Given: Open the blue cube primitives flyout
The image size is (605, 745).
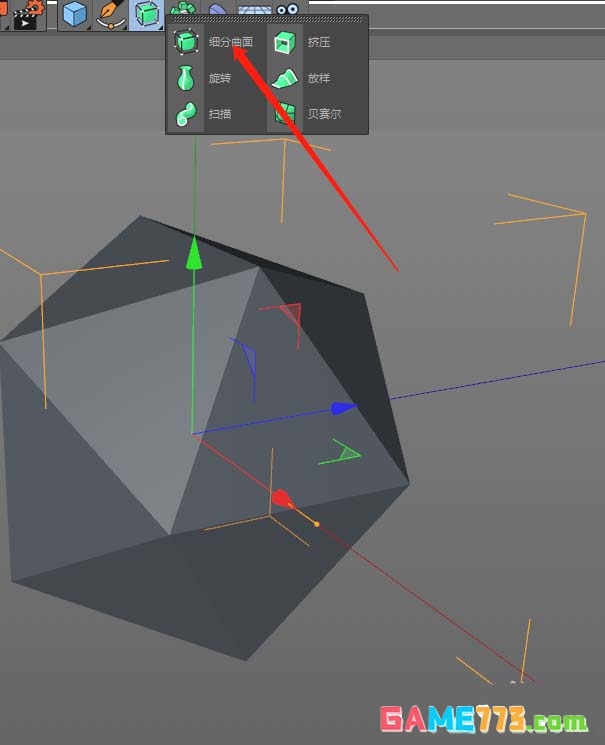Looking at the screenshot, I should pos(75,13).
